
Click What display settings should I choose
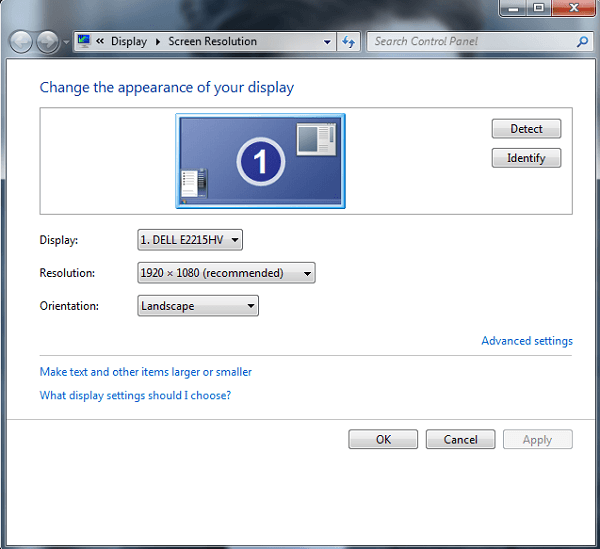click(x=135, y=396)
